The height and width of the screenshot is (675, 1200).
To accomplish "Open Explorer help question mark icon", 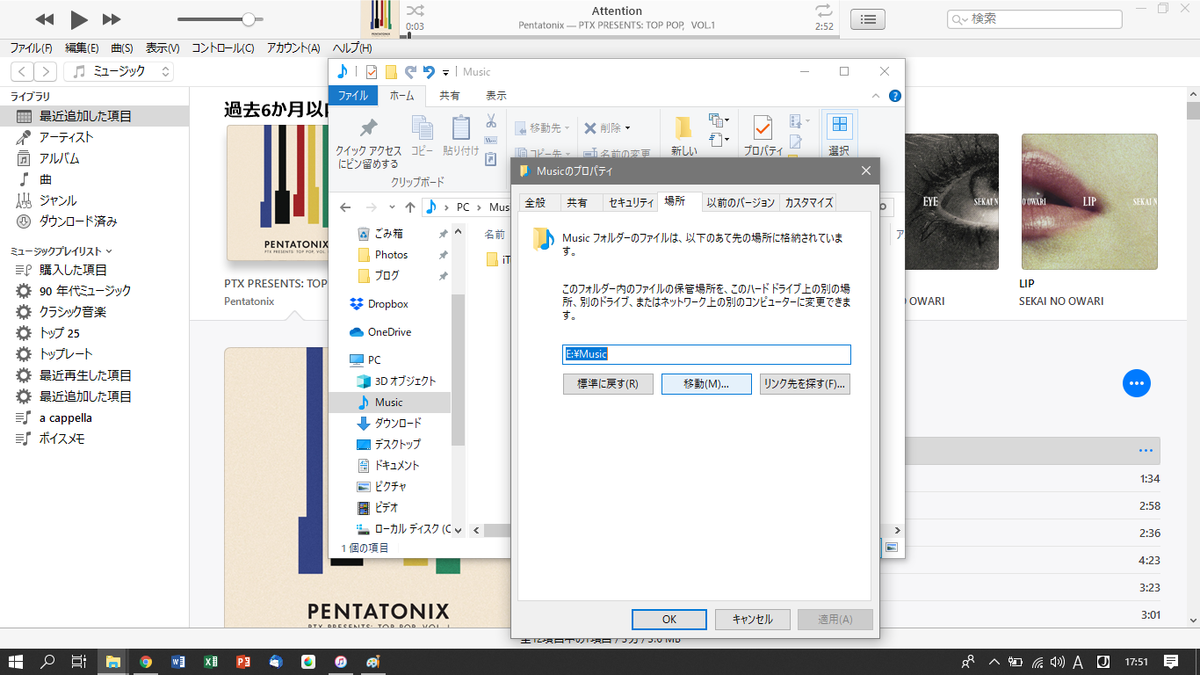I will tap(895, 96).
